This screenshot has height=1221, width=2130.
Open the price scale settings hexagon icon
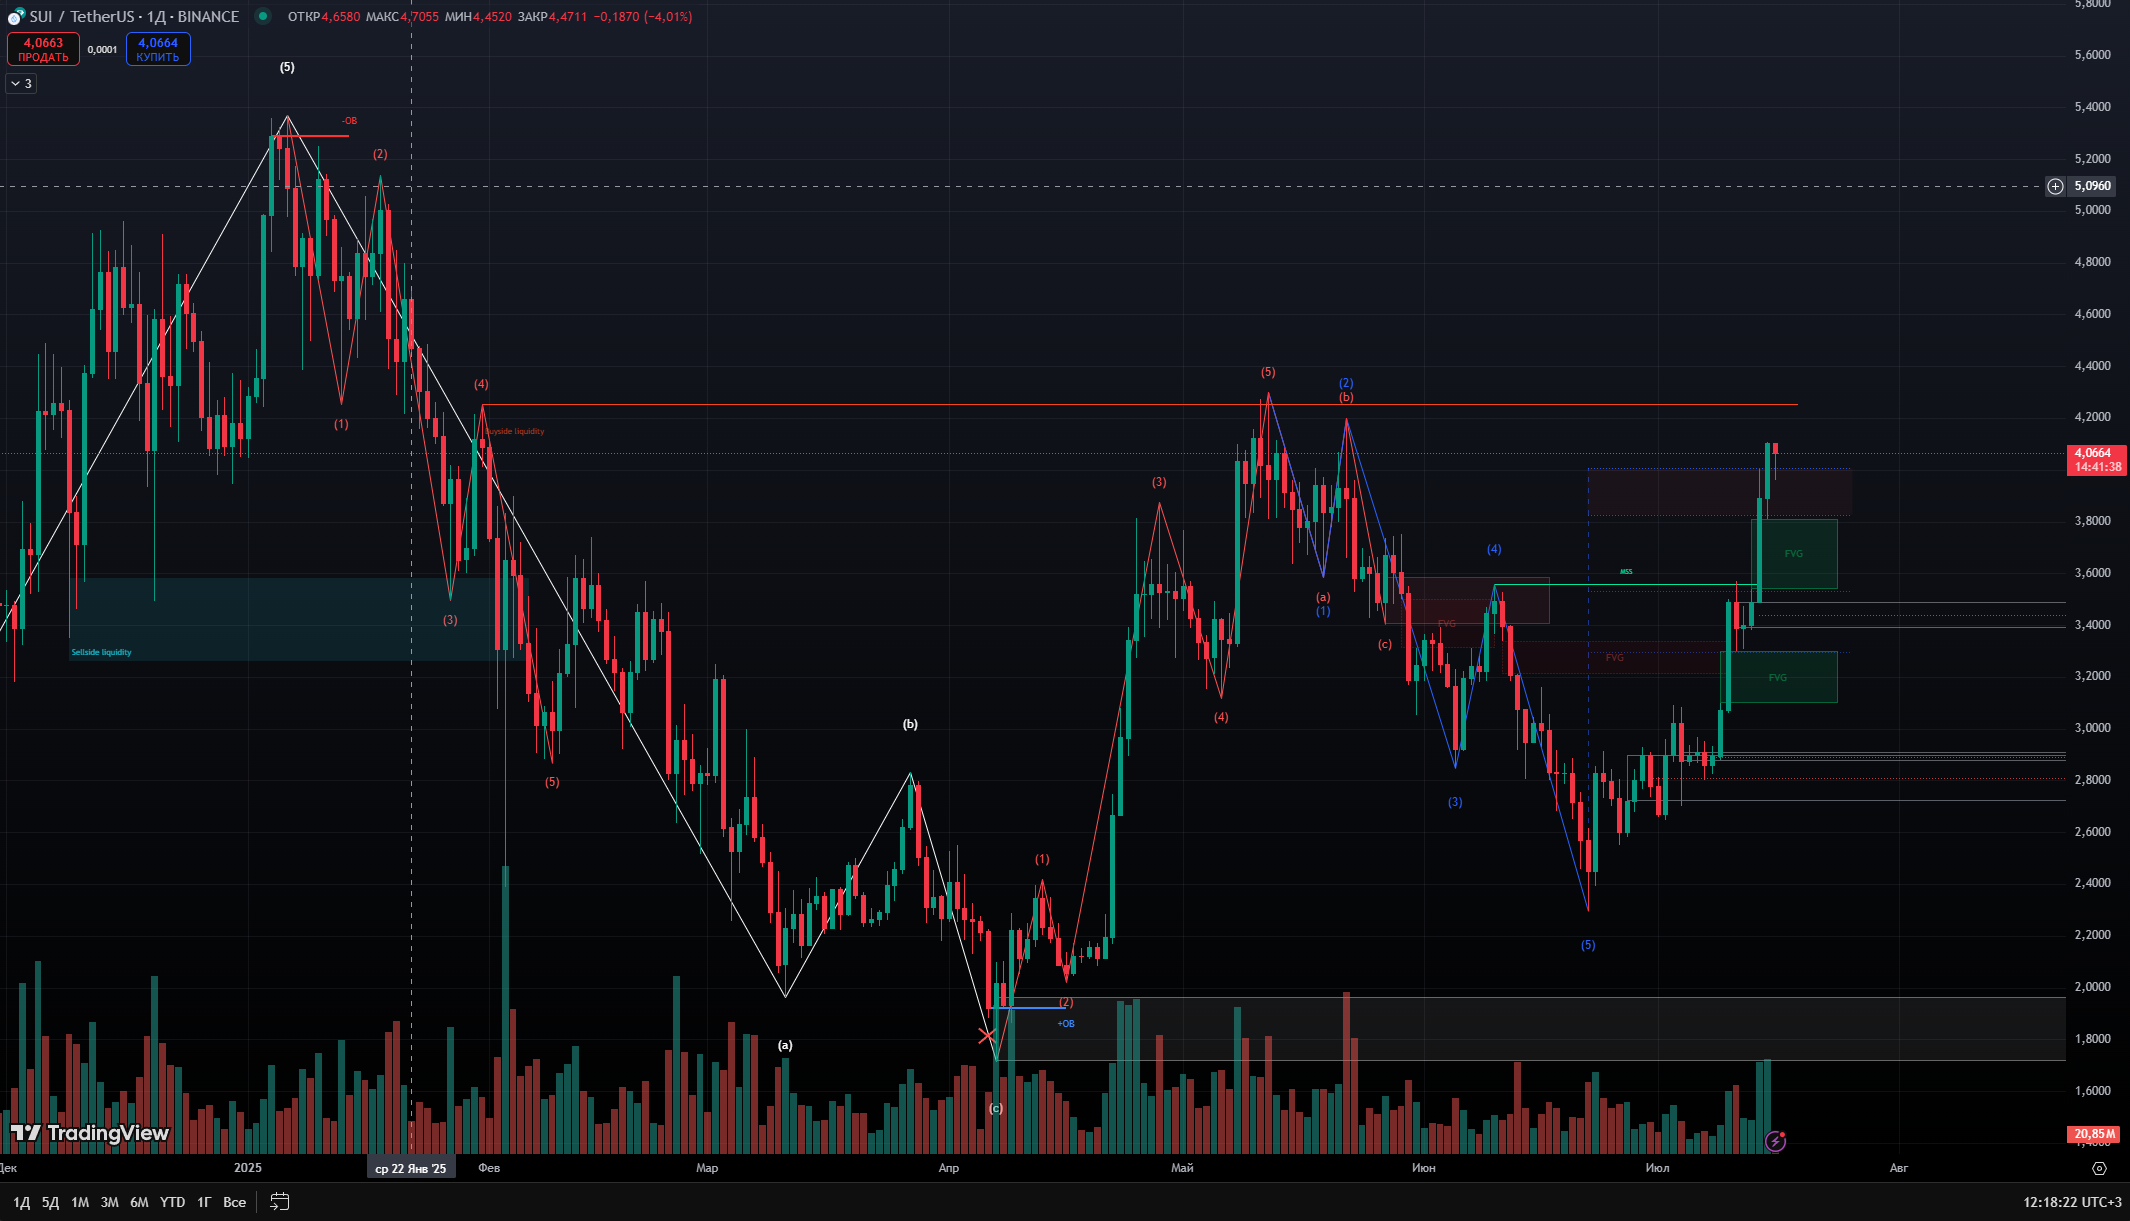[x=2099, y=1168]
